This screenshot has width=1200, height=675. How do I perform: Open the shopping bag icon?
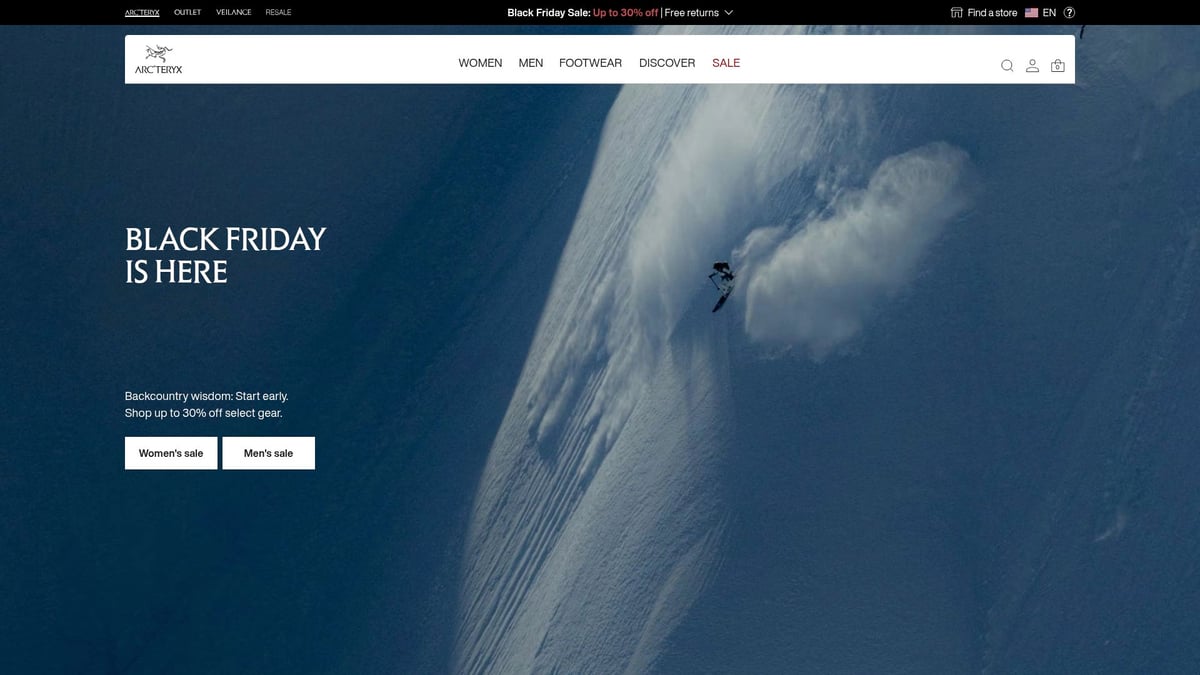(1058, 66)
